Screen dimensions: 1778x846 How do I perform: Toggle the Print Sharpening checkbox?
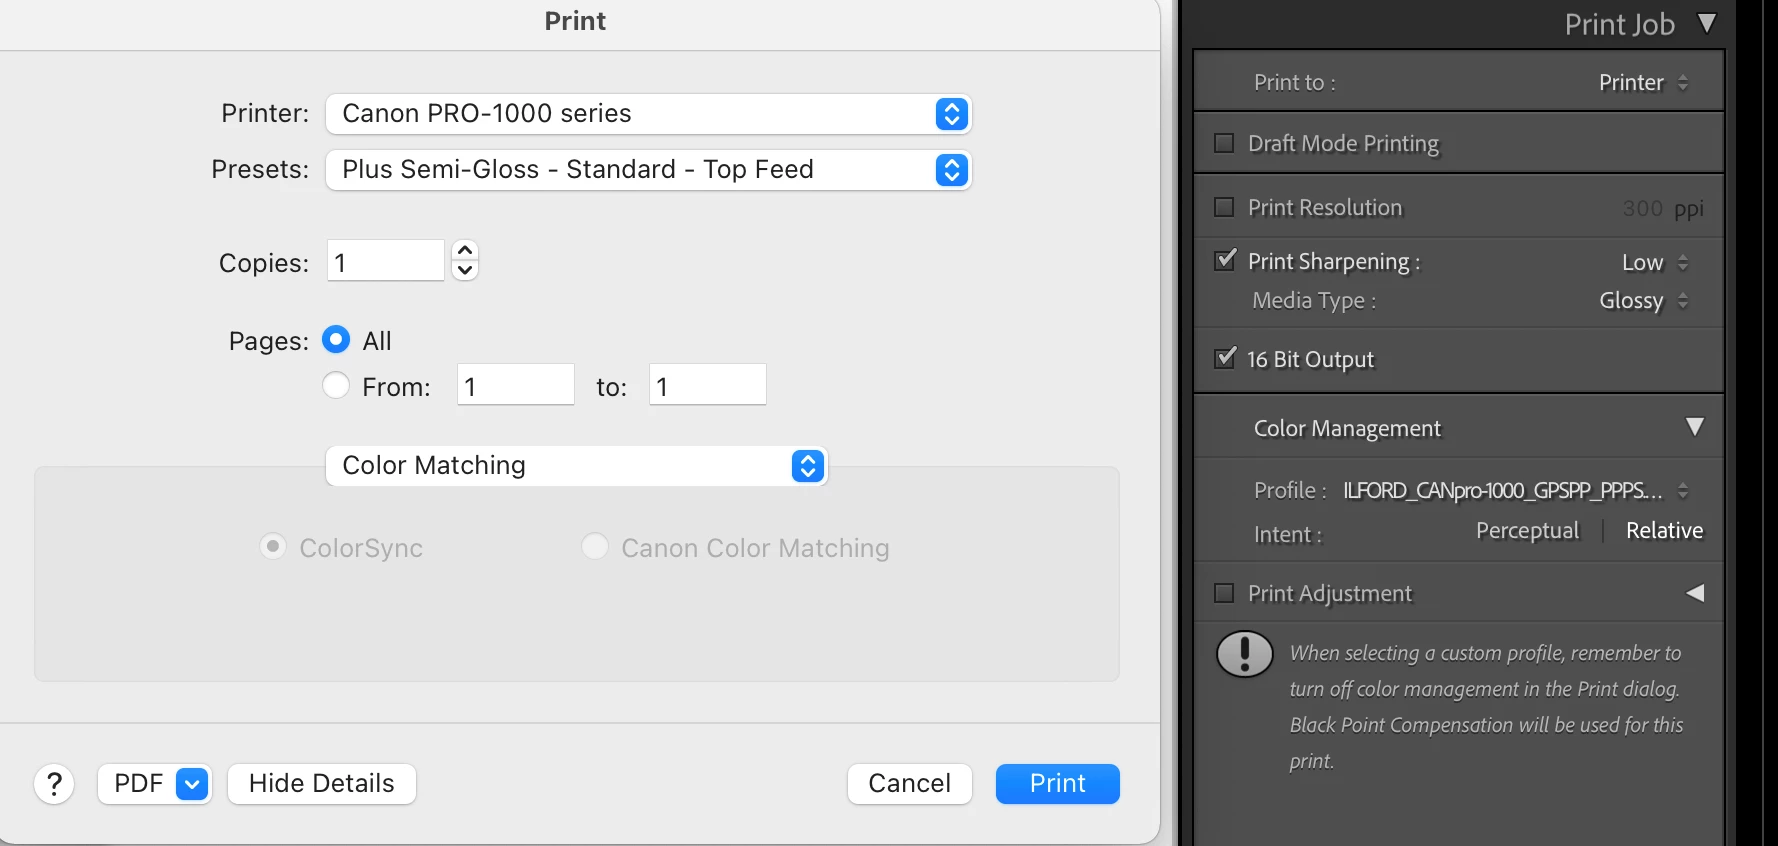1224,261
